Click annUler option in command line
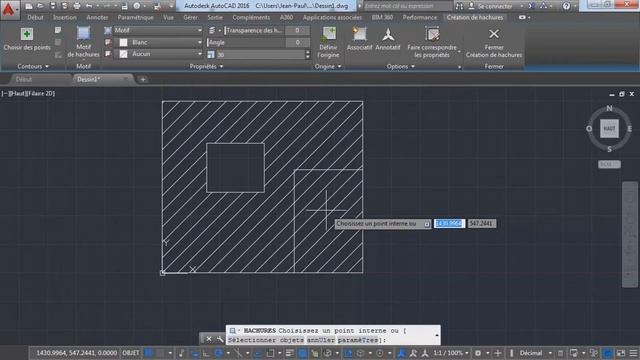Screen dimensions: 640x360 (x=320, y=340)
